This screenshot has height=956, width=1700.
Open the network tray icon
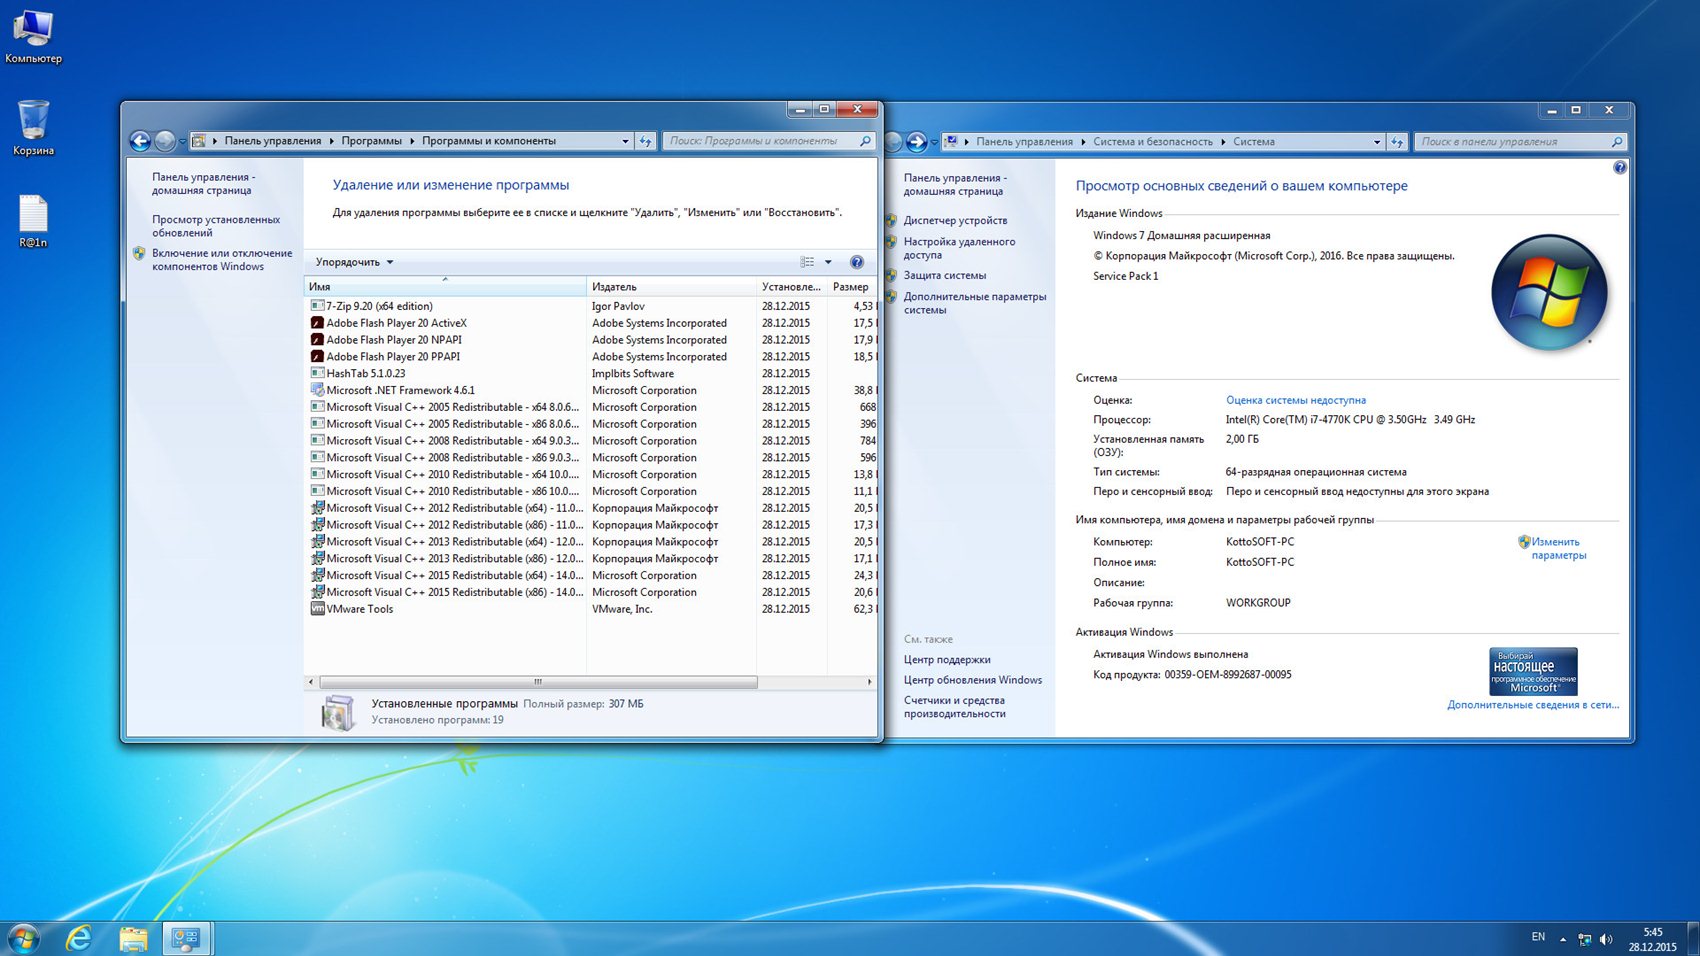point(1585,939)
